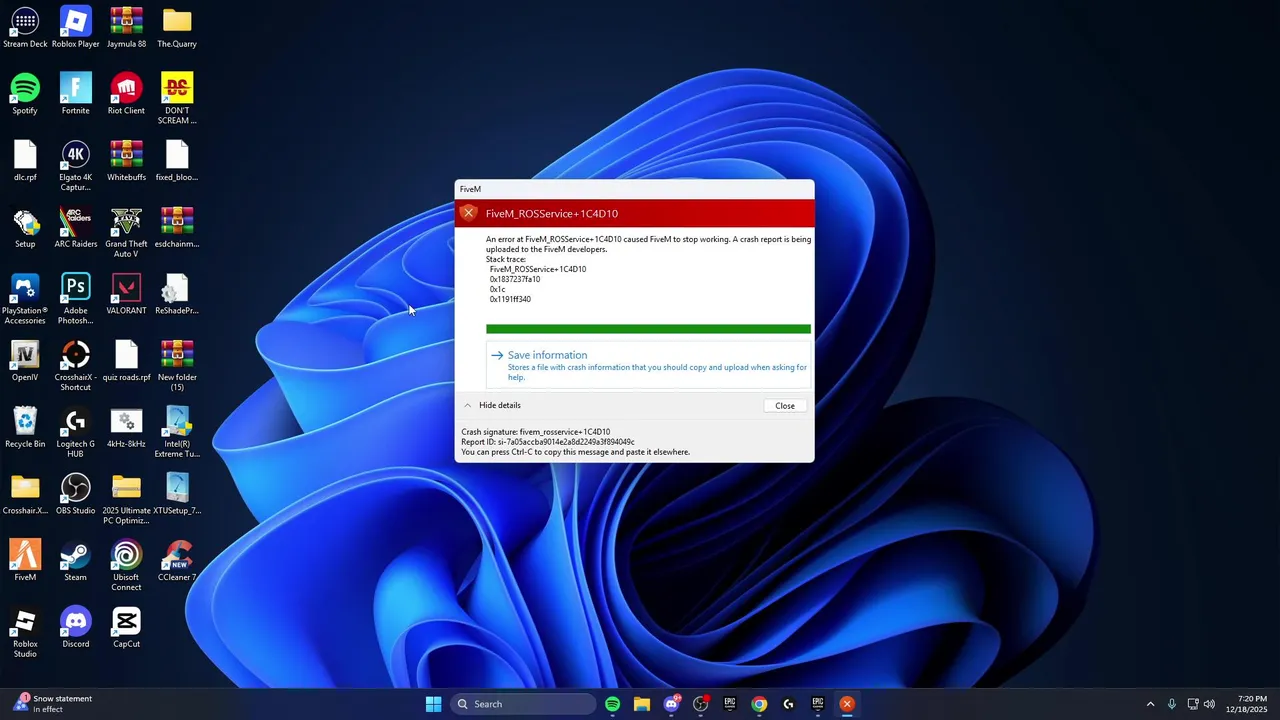Open Google Chrome from the taskbar
The width and height of the screenshot is (1280, 720).
click(759, 704)
